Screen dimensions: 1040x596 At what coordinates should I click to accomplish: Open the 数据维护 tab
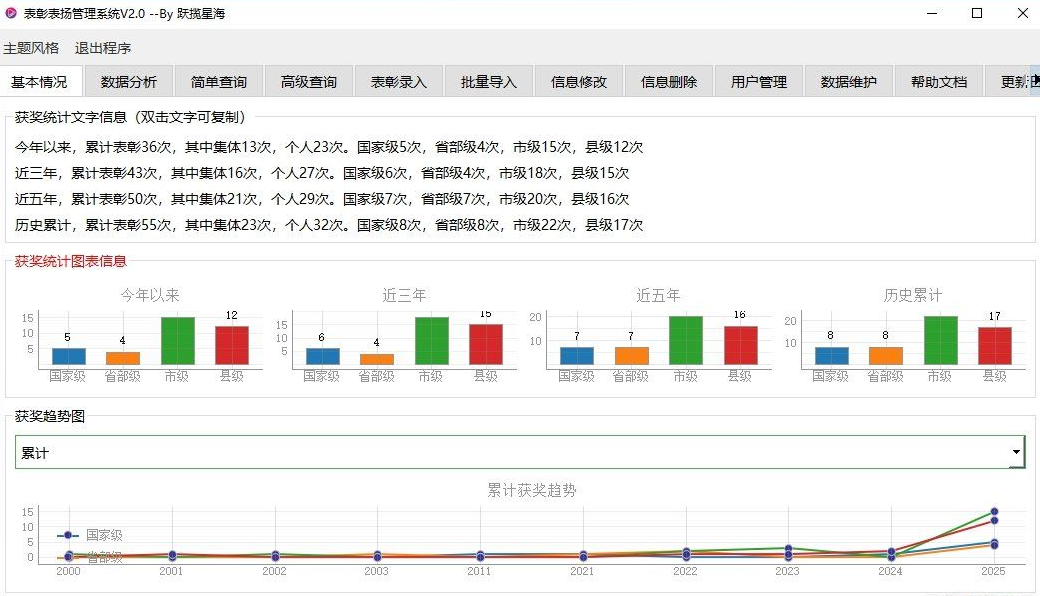click(849, 82)
